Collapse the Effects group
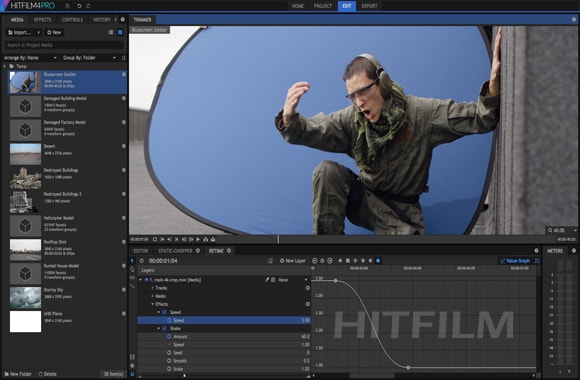This screenshot has width=580, height=380. [x=152, y=304]
